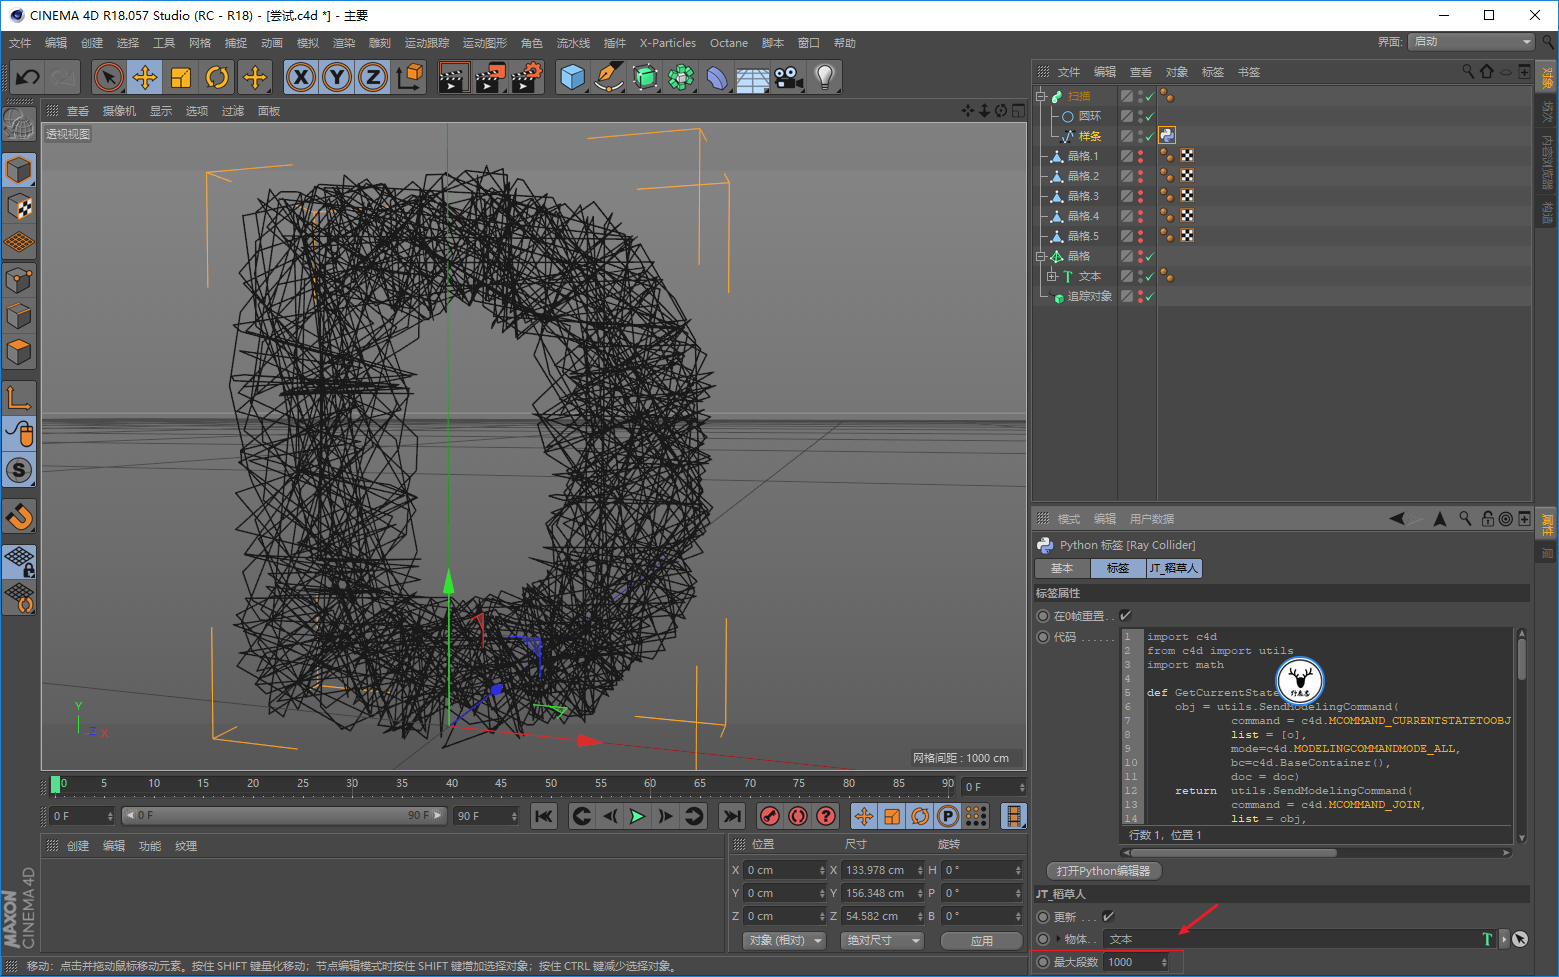Add a cube primitive object

pos(573,77)
